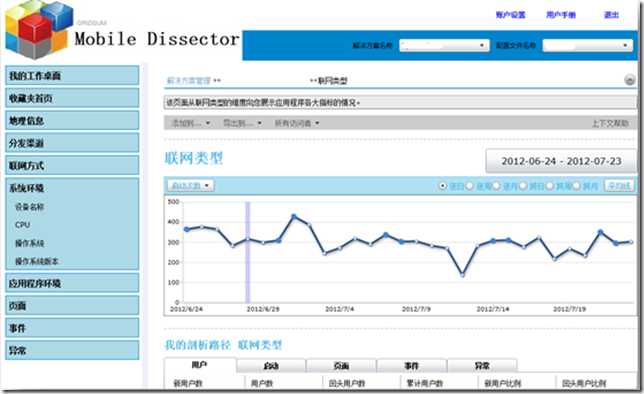The width and height of the screenshot is (644, 394).
Task: Switch to the 启动 tab
Action: tap(271, 366)
